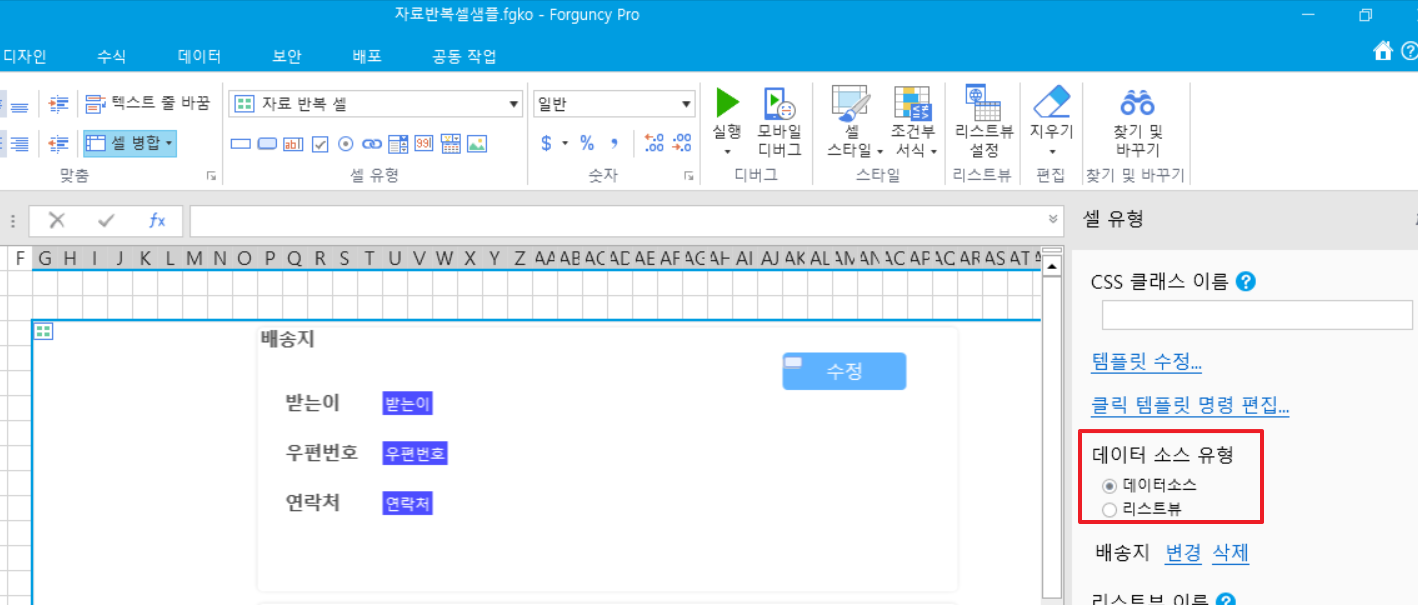Click the green Run (실행) play icon
Image resolution: width=1418 pixels, height=605 pixels.
(727, 103)
